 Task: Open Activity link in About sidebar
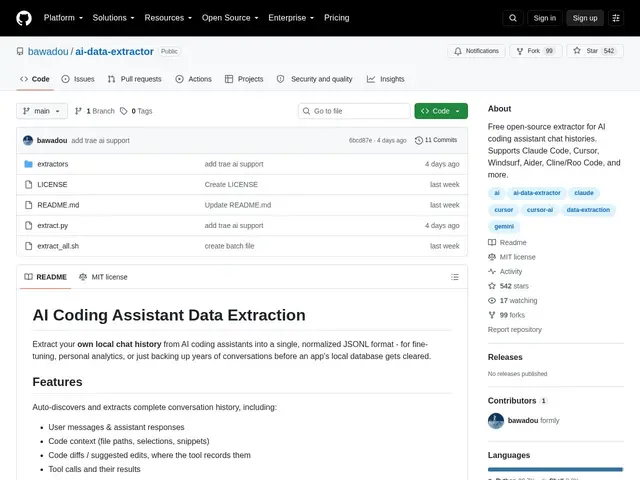[505, 271]
